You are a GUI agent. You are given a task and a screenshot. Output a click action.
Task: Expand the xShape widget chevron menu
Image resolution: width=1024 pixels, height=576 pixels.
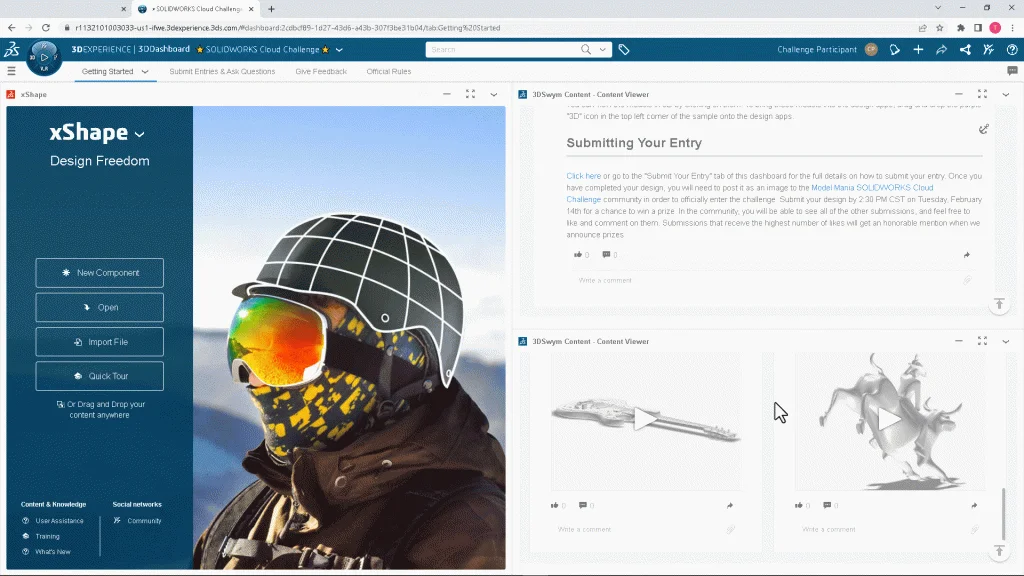pyautogui.click(x=493, y=94)
